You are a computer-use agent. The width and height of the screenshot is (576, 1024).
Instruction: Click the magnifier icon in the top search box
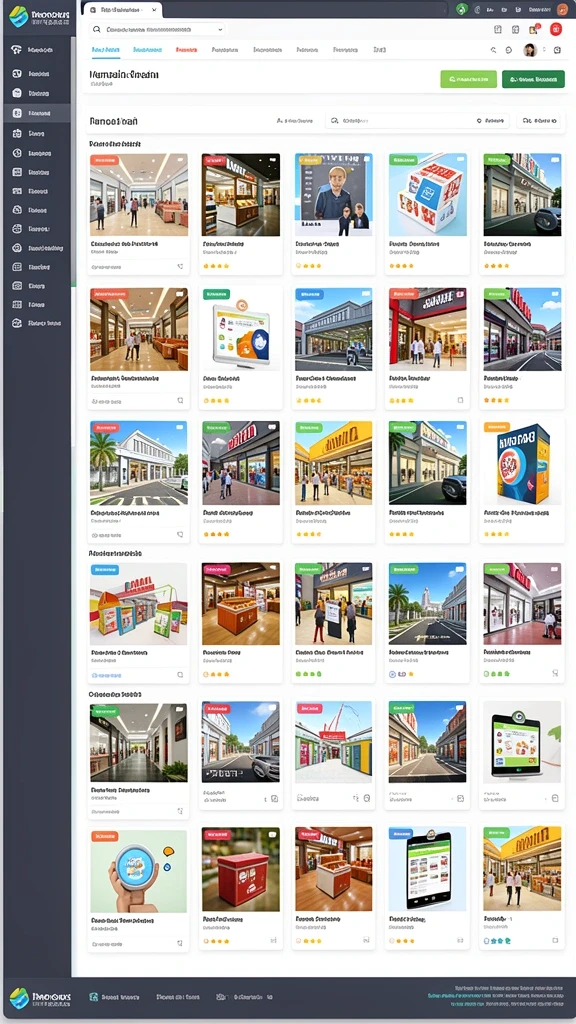click(x=97, y=29)
